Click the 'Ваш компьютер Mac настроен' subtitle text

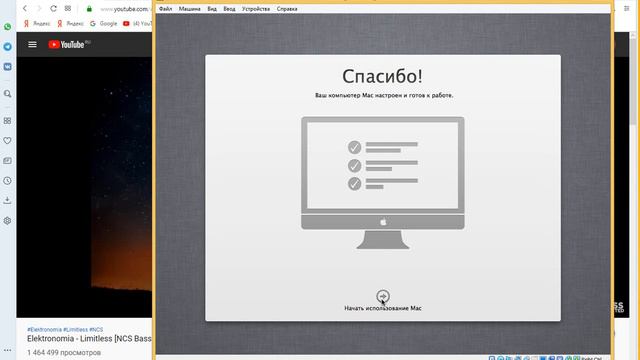pyautogui.click(x=384, y=95)
